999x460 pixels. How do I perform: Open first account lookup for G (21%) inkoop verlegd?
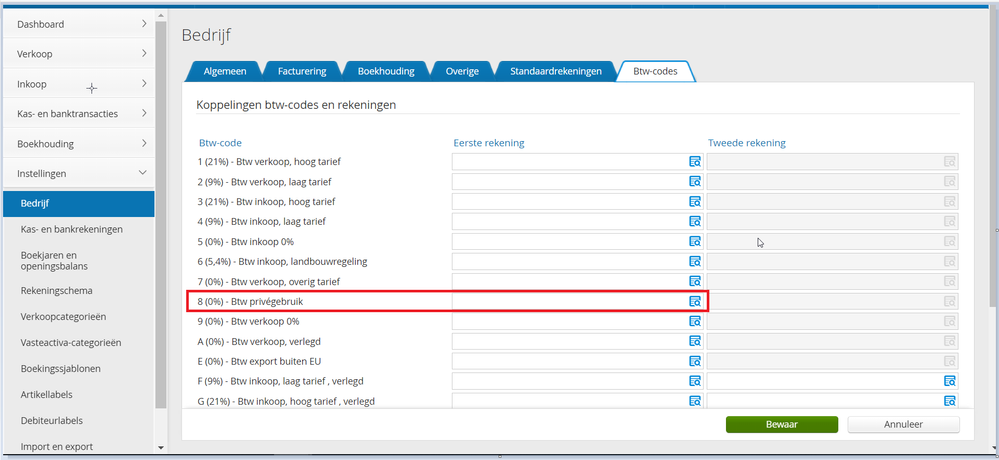click(x=694, y=401)
